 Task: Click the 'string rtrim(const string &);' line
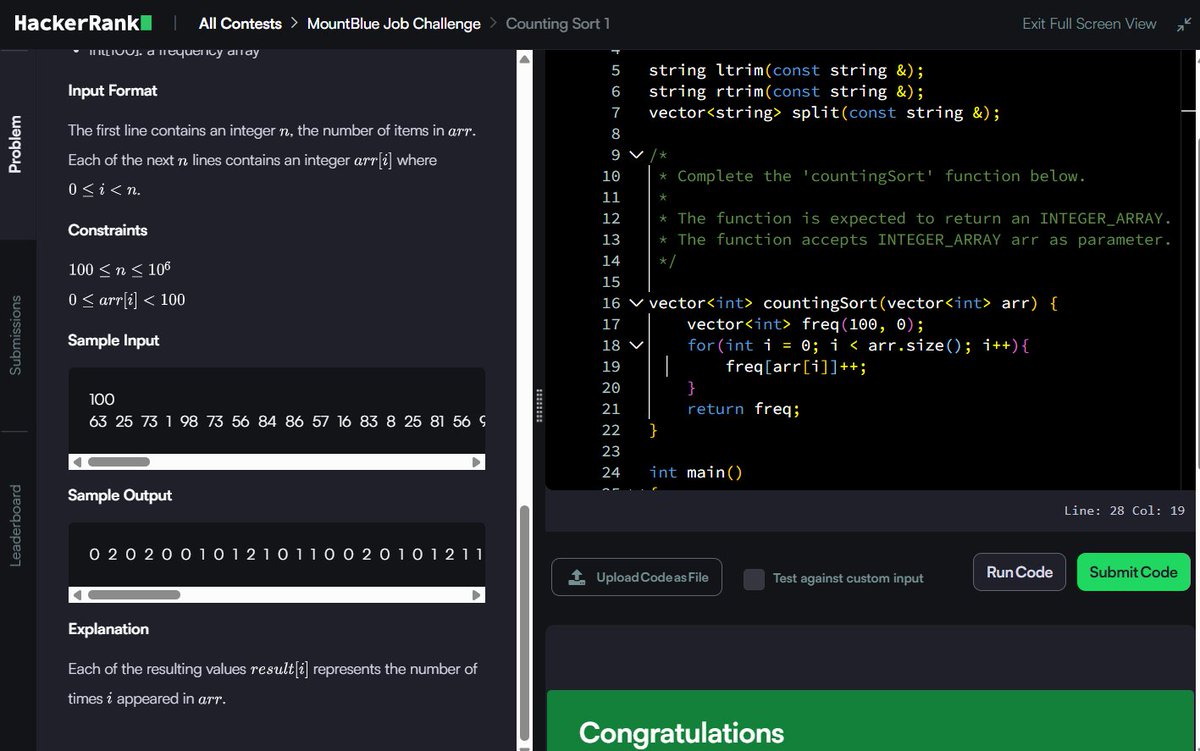786,91
